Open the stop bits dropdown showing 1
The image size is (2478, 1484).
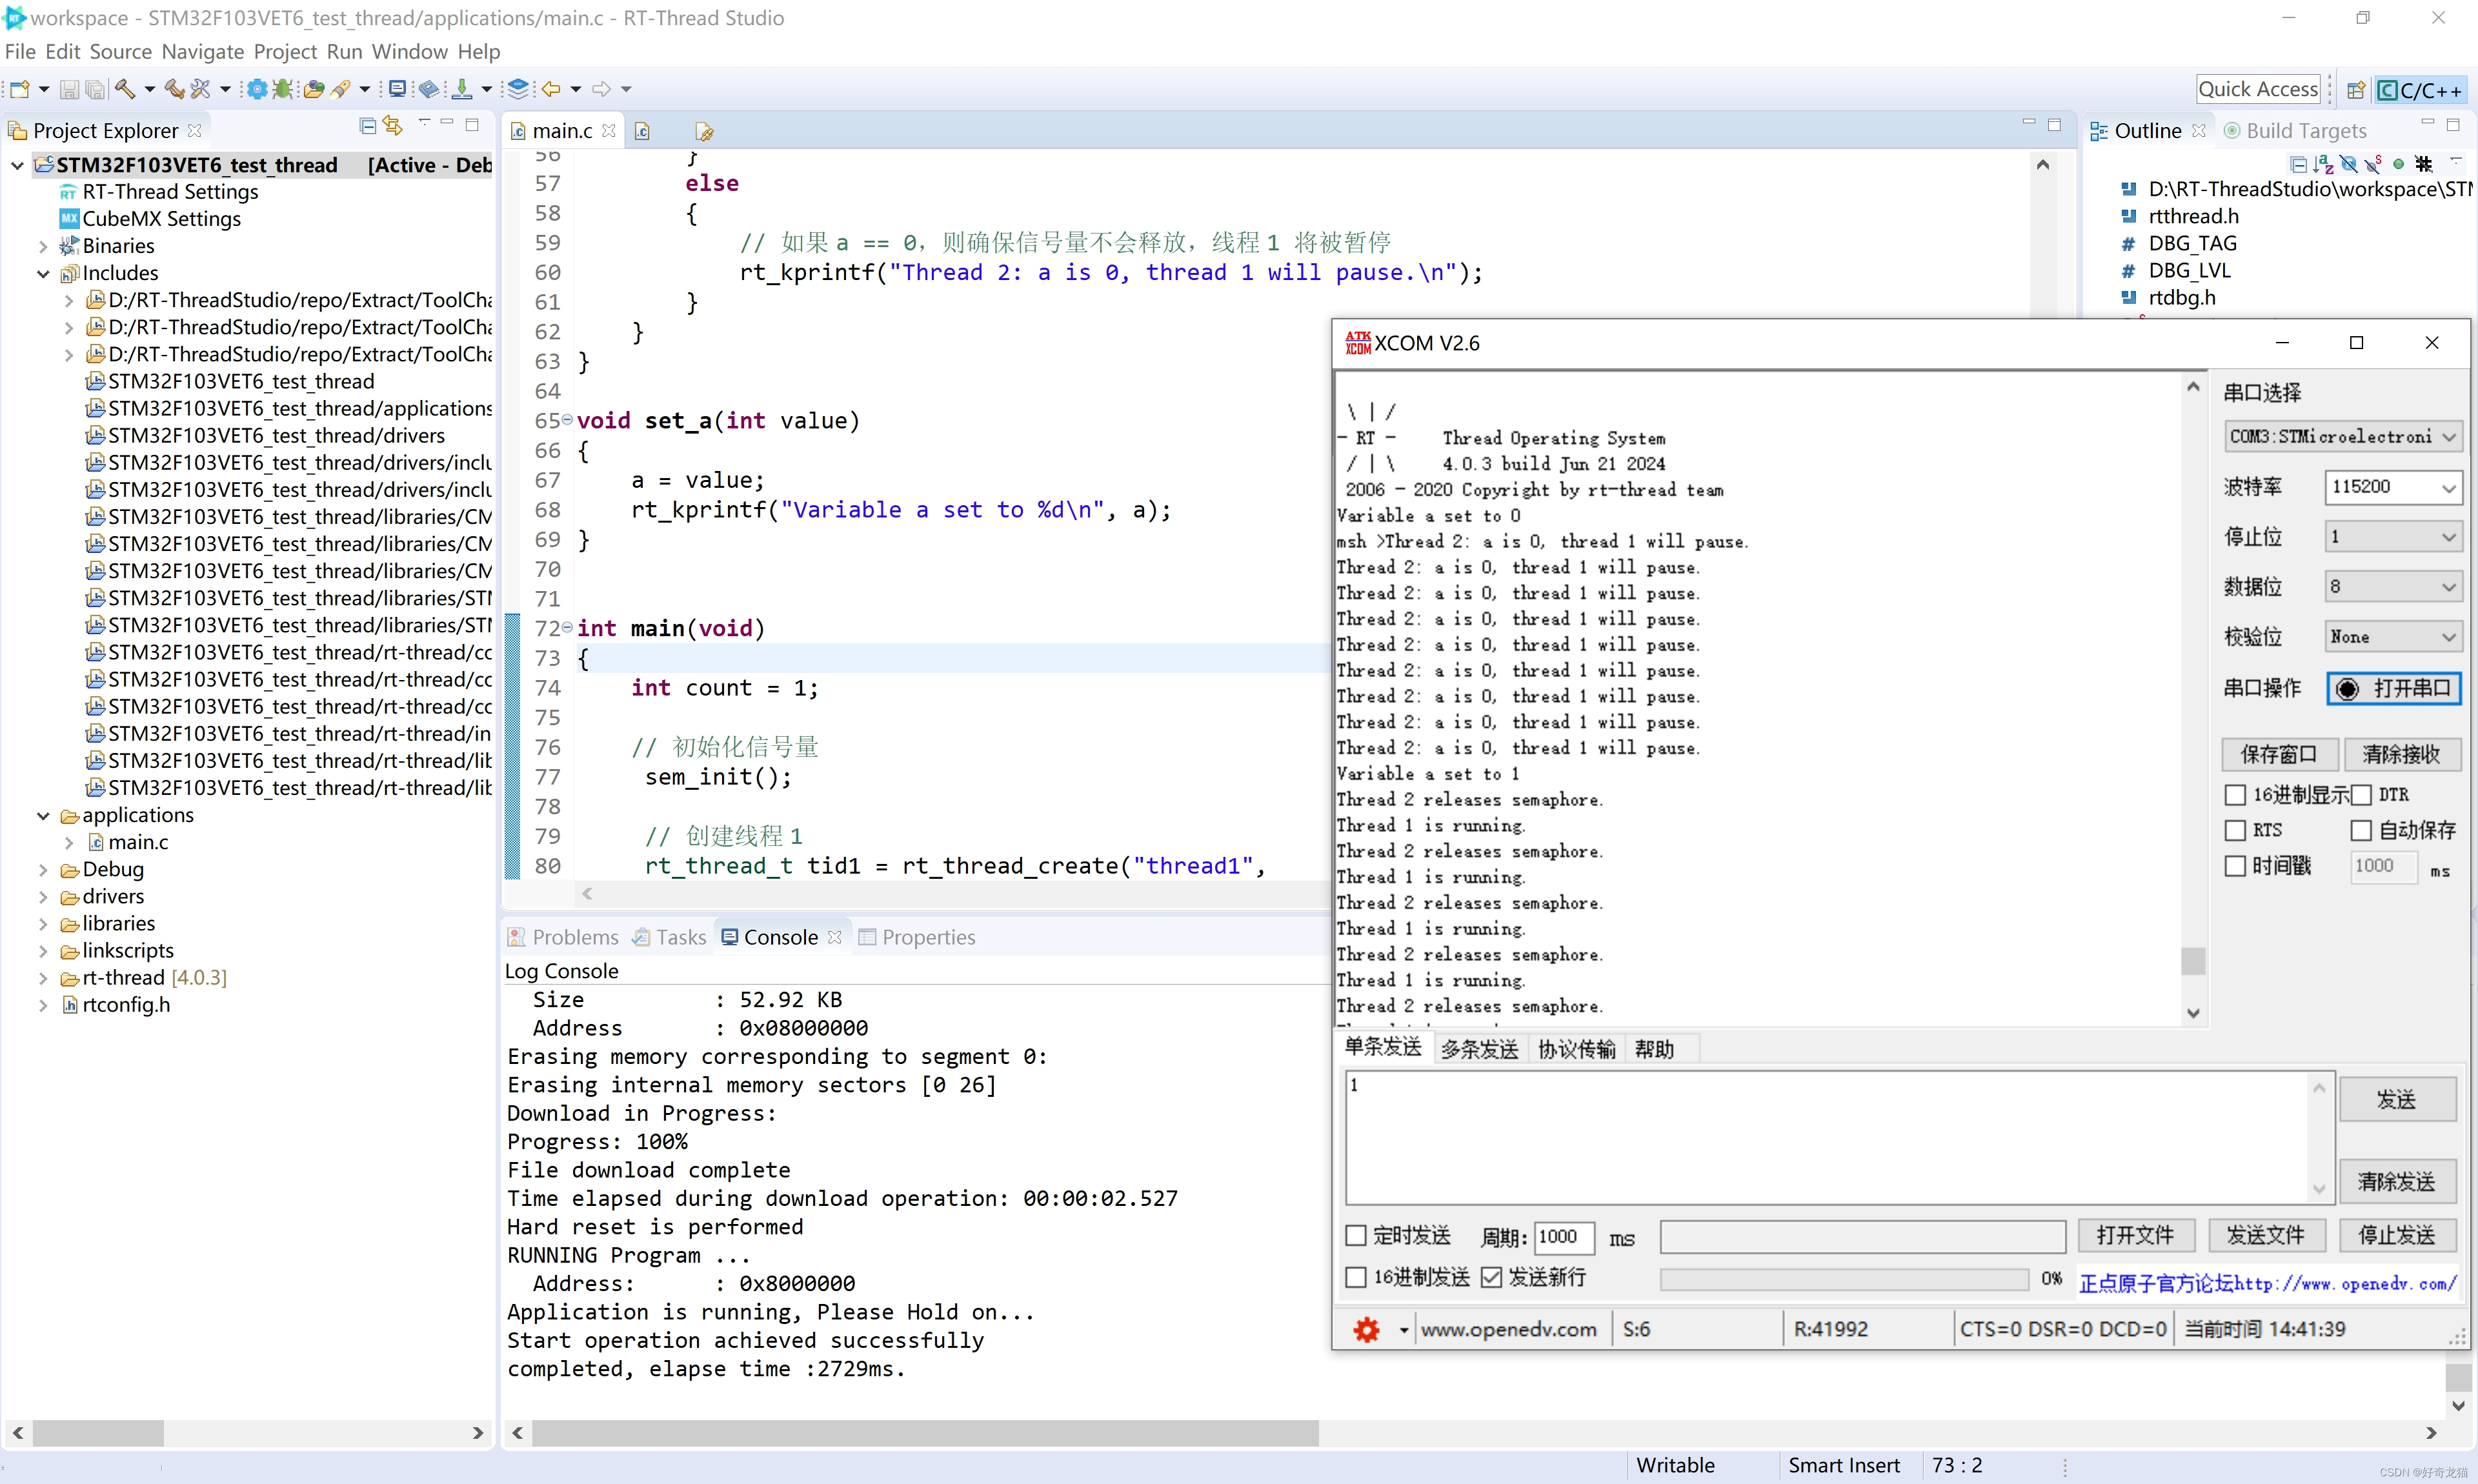2393,537
